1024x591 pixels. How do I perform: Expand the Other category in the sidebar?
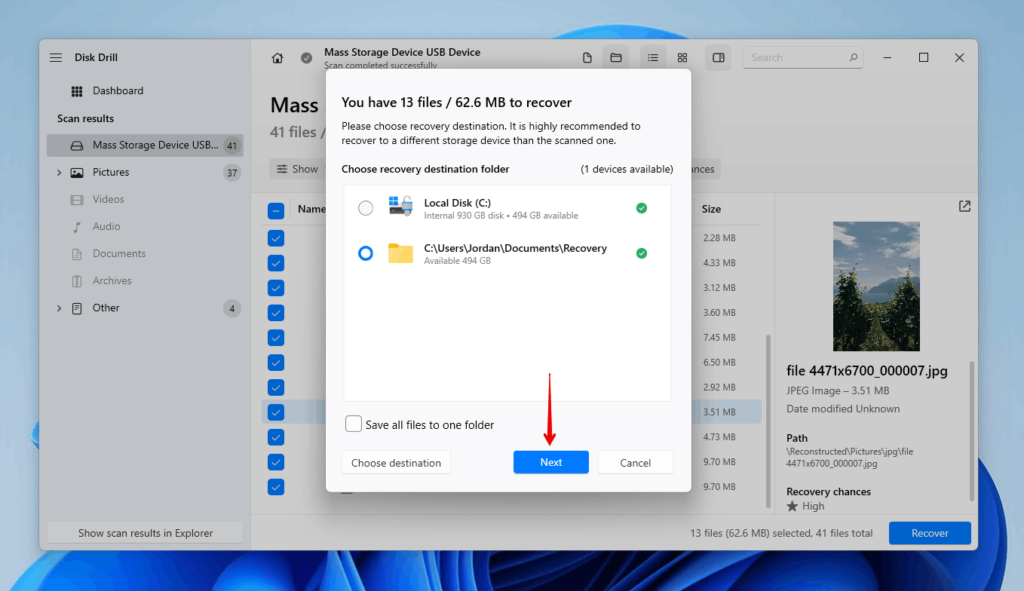(59, 308)
